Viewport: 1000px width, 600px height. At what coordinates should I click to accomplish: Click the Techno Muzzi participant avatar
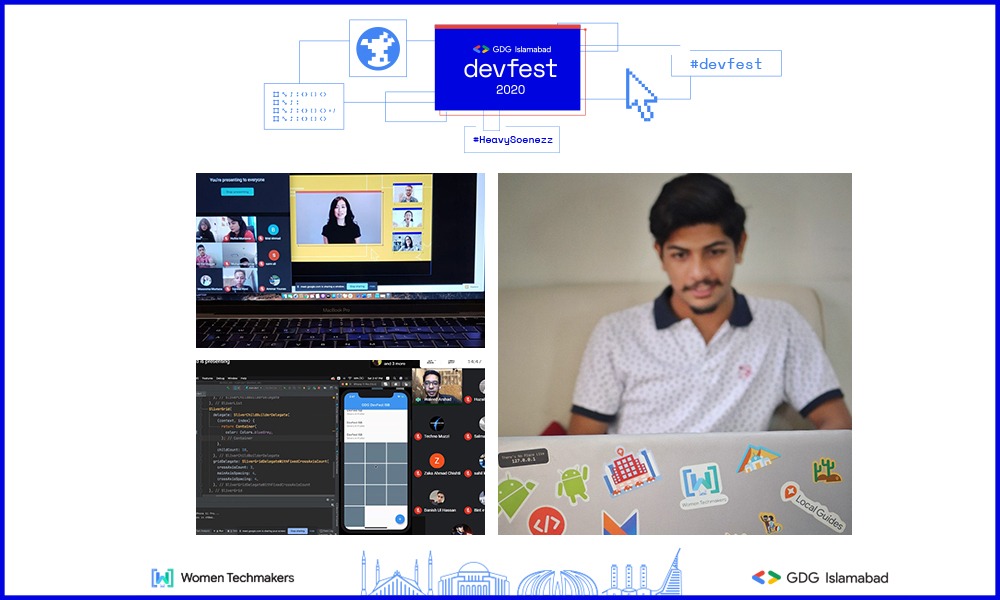(437, 423)
